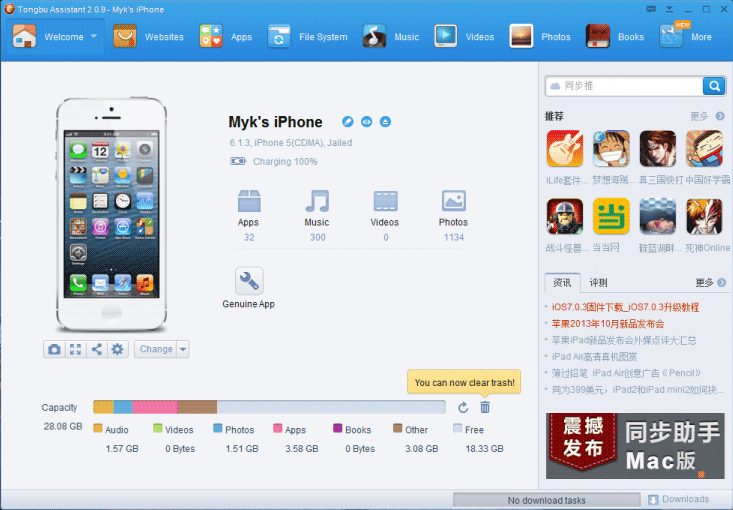This screenshot has height=510, width=733.
Task: Open the 碧蓝湖畔 app icon
Action: click(658, 216)
